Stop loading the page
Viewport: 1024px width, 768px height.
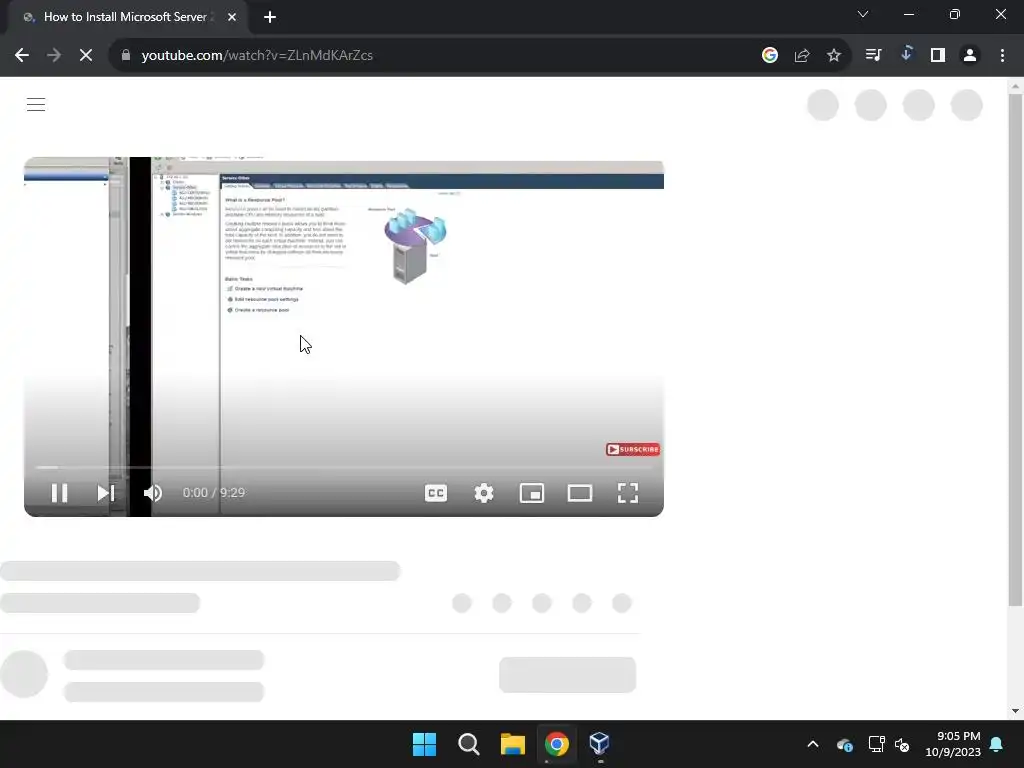coord(86,56)
